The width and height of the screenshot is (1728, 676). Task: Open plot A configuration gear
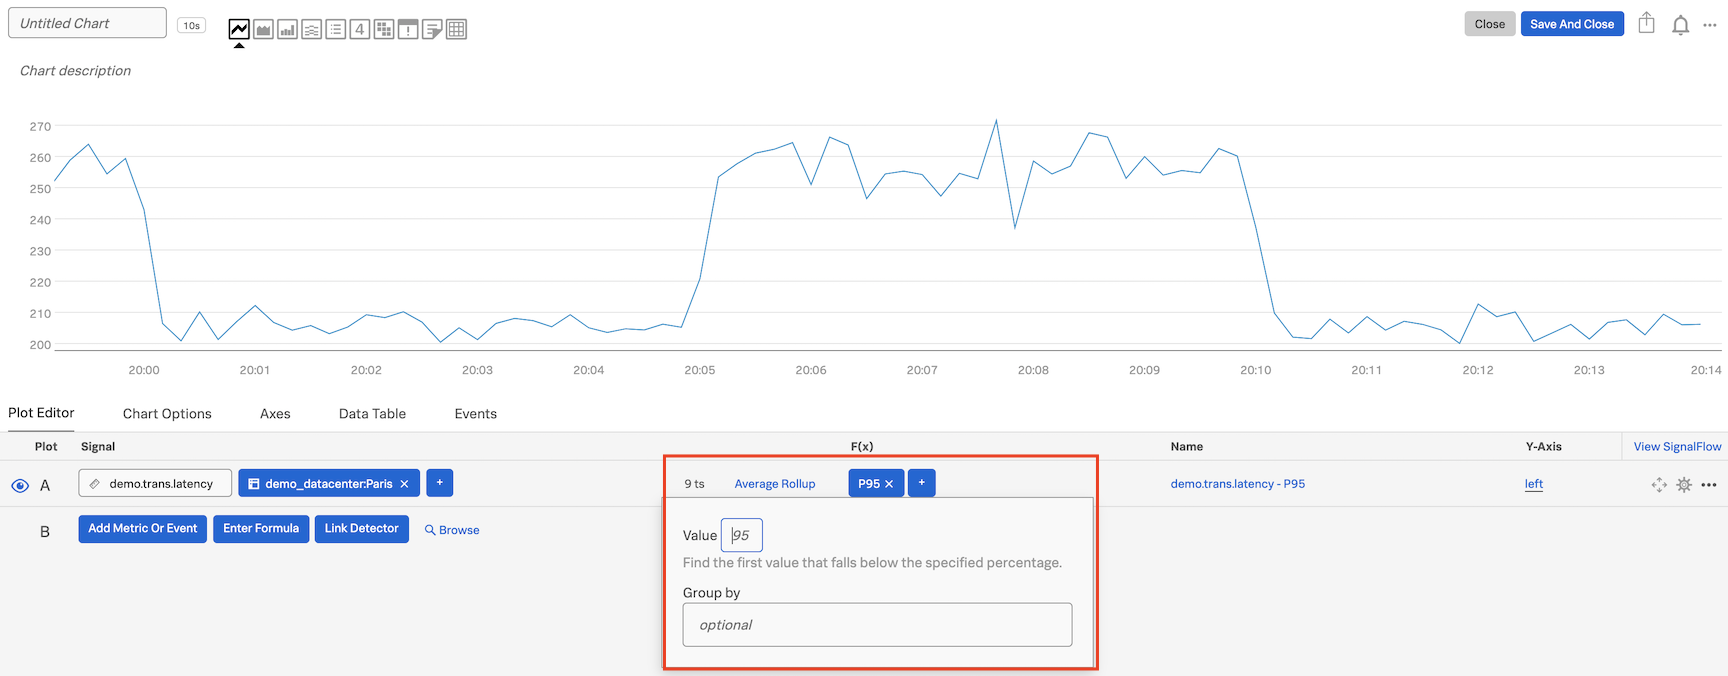coord(1684,485)
